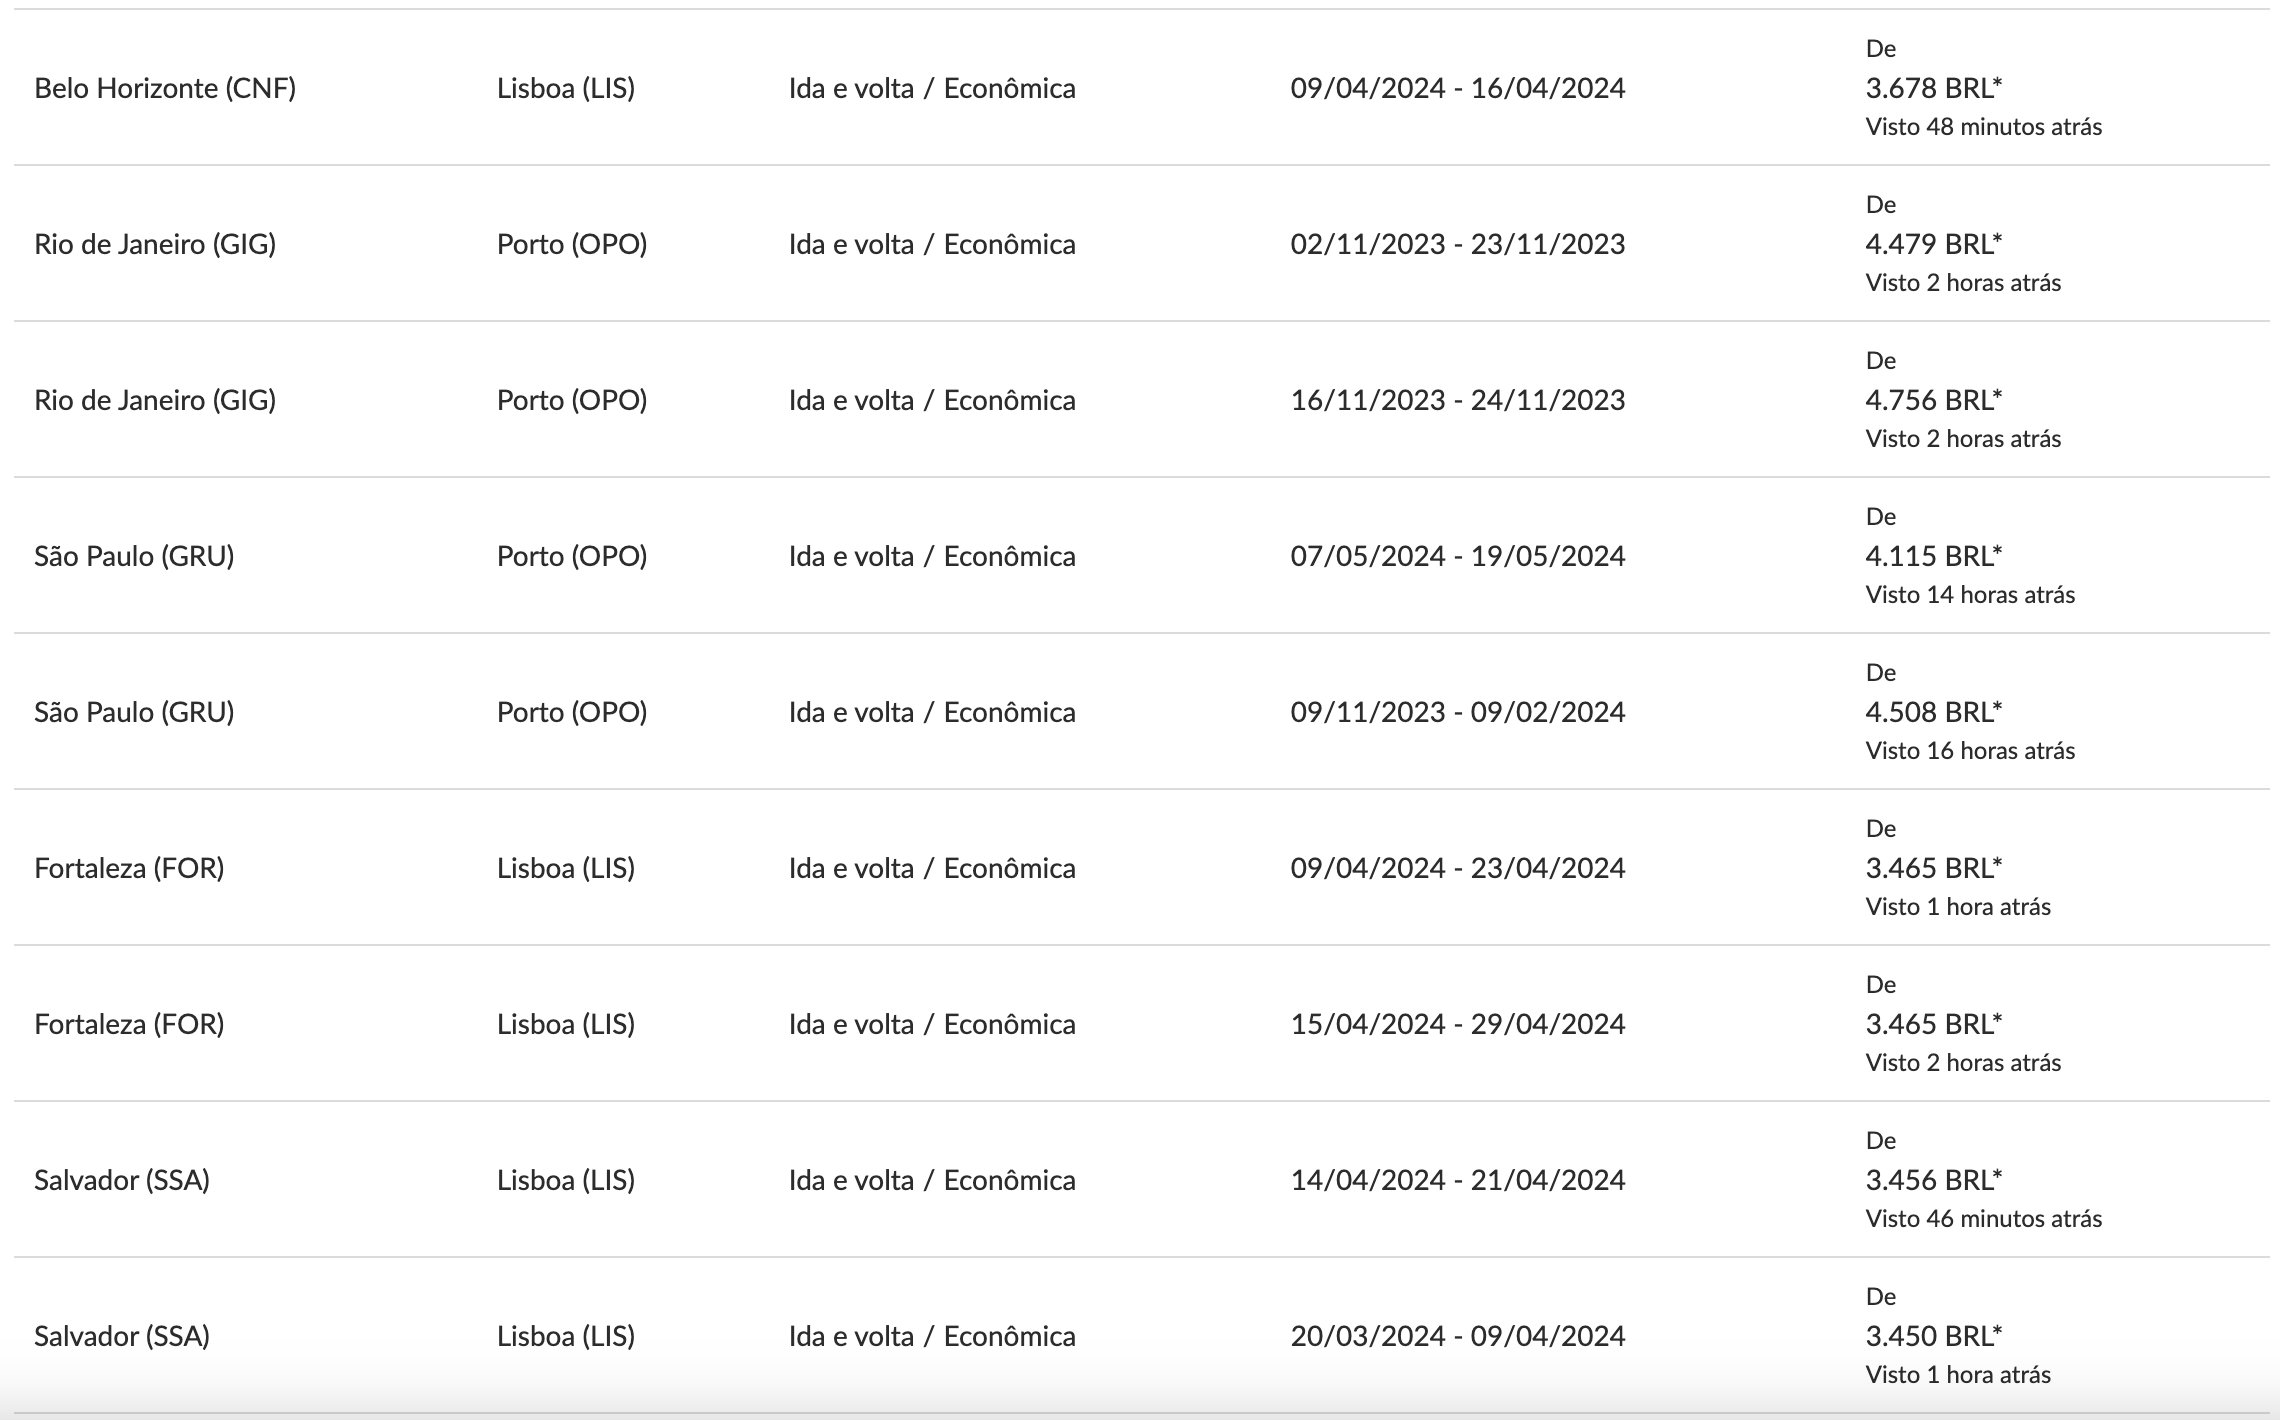Select the 3.456 BRL Salvador fare
This screenshot has width=2280, height=1420.
pos(1933,1180)
